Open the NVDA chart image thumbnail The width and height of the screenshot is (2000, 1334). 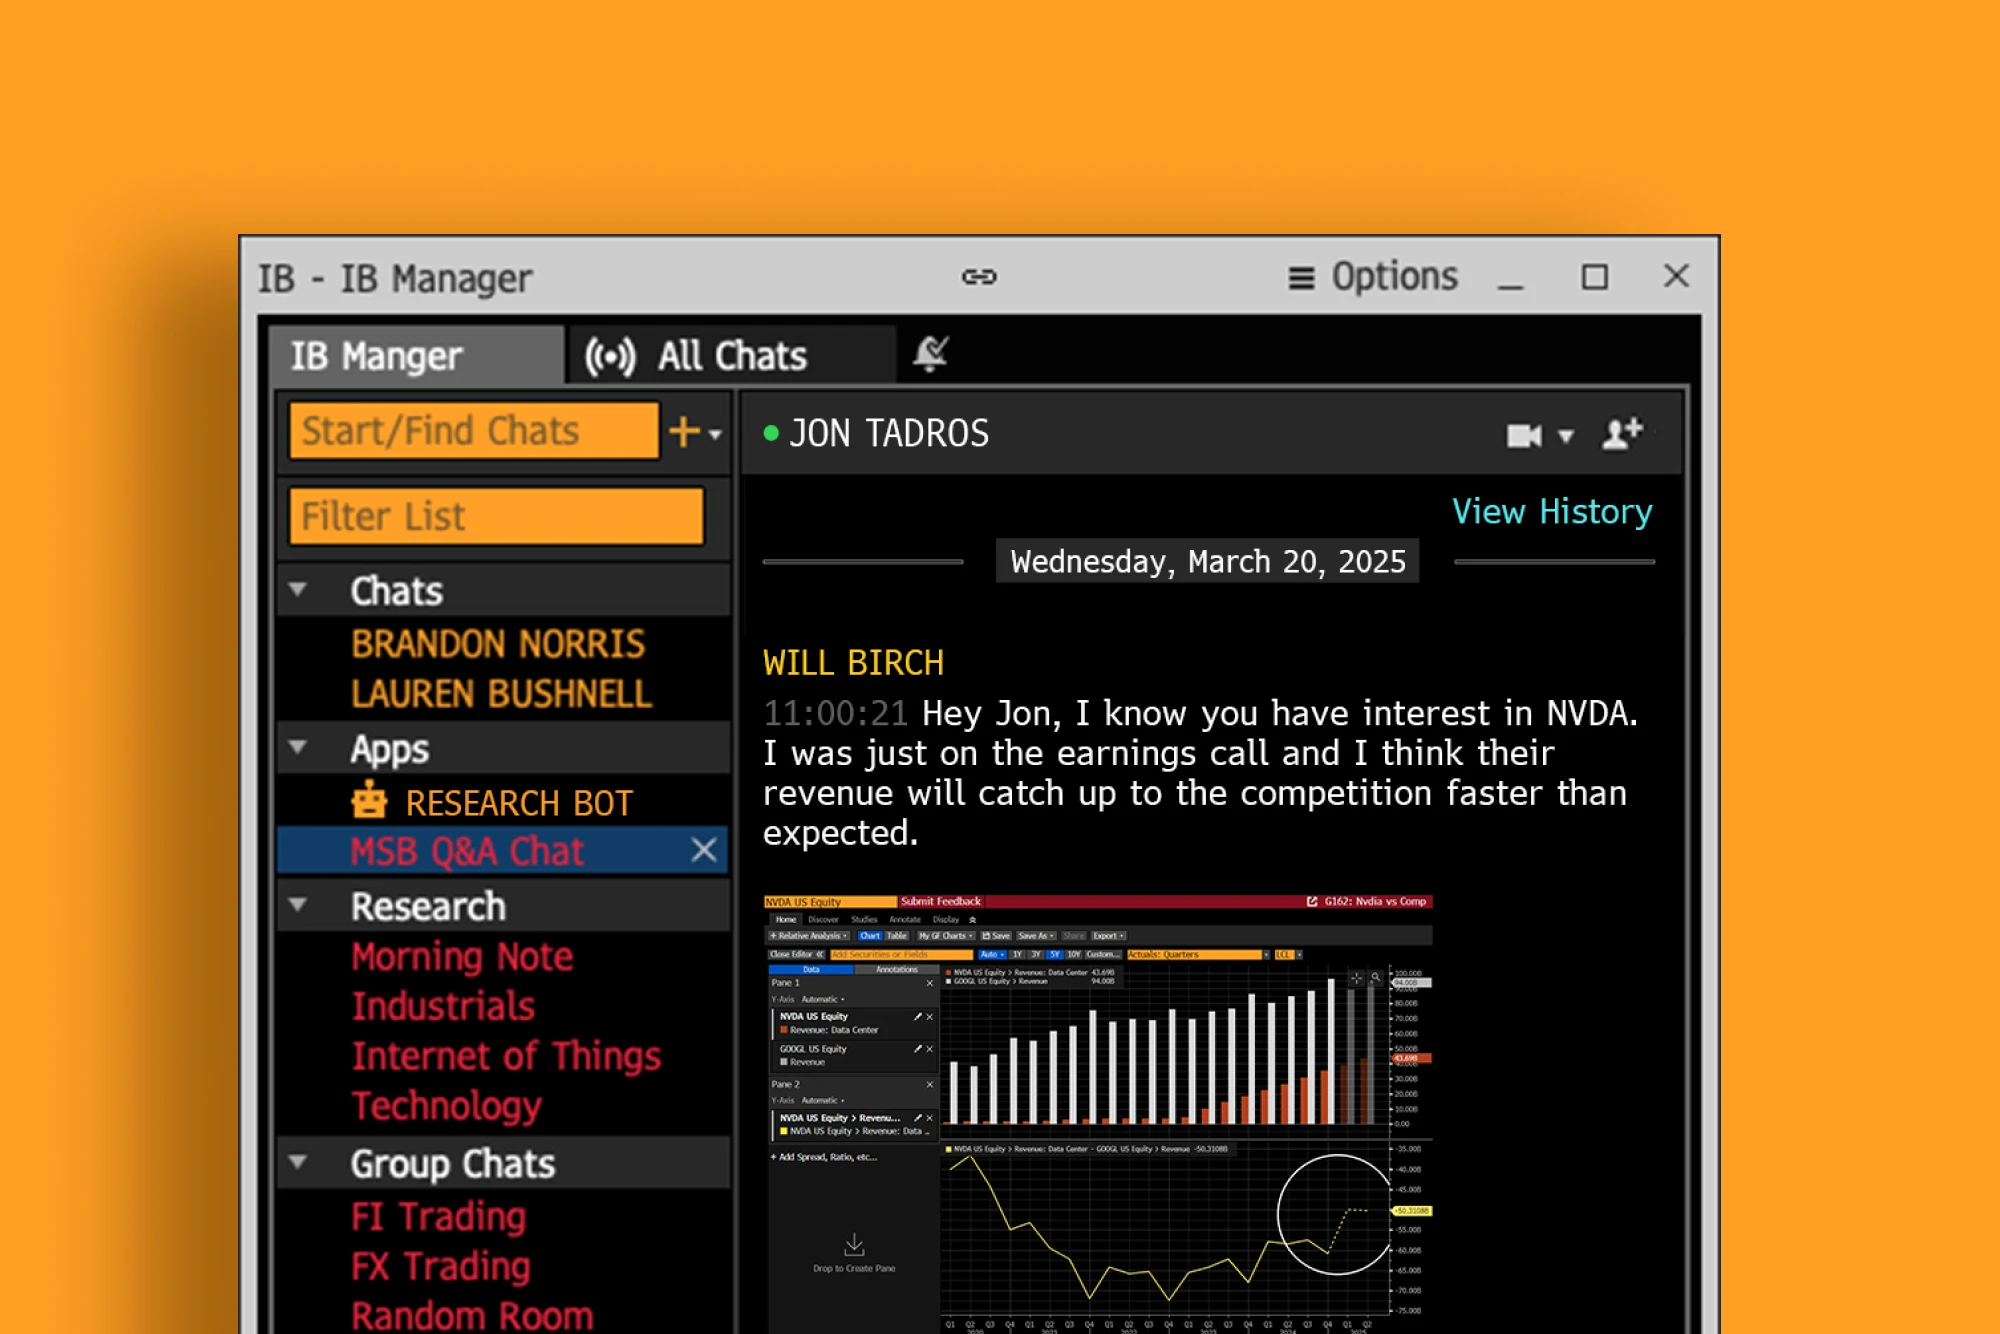pyautogui.click(x=1097, y=1112)
